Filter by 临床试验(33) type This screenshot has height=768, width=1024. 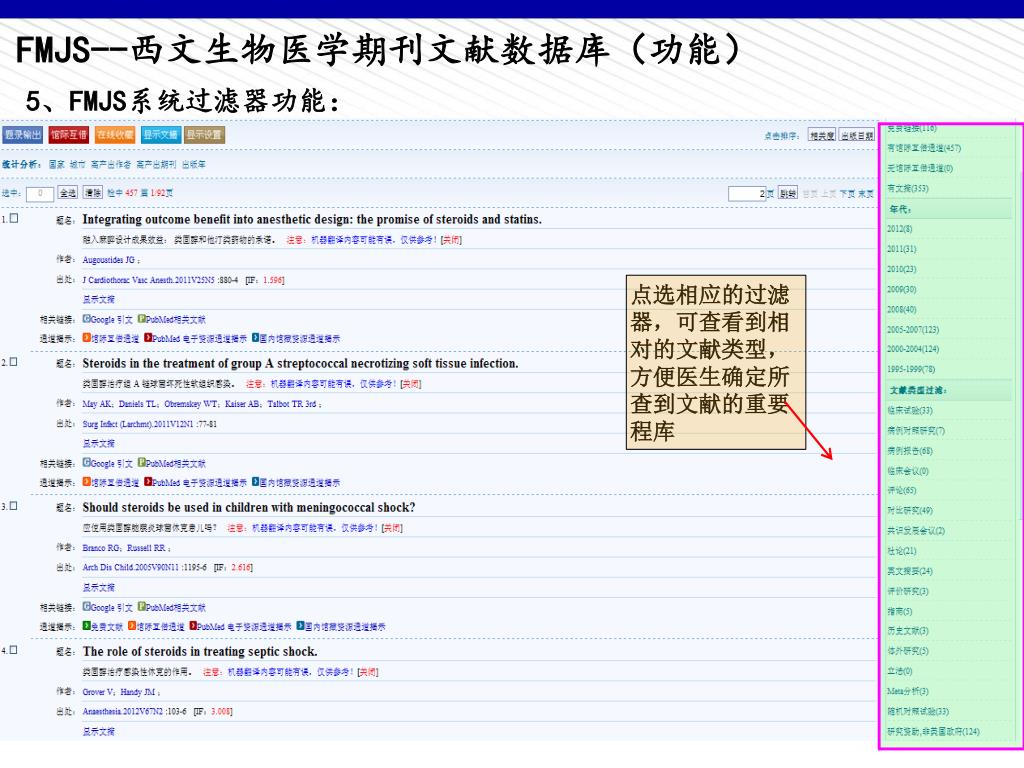[910, 410]
